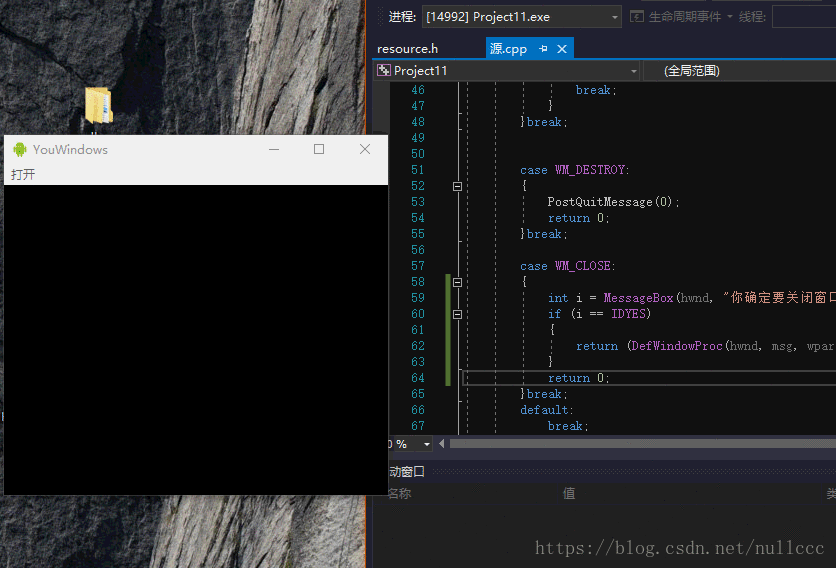Click the Project11 project icon in navigation bar

(383, 70)
